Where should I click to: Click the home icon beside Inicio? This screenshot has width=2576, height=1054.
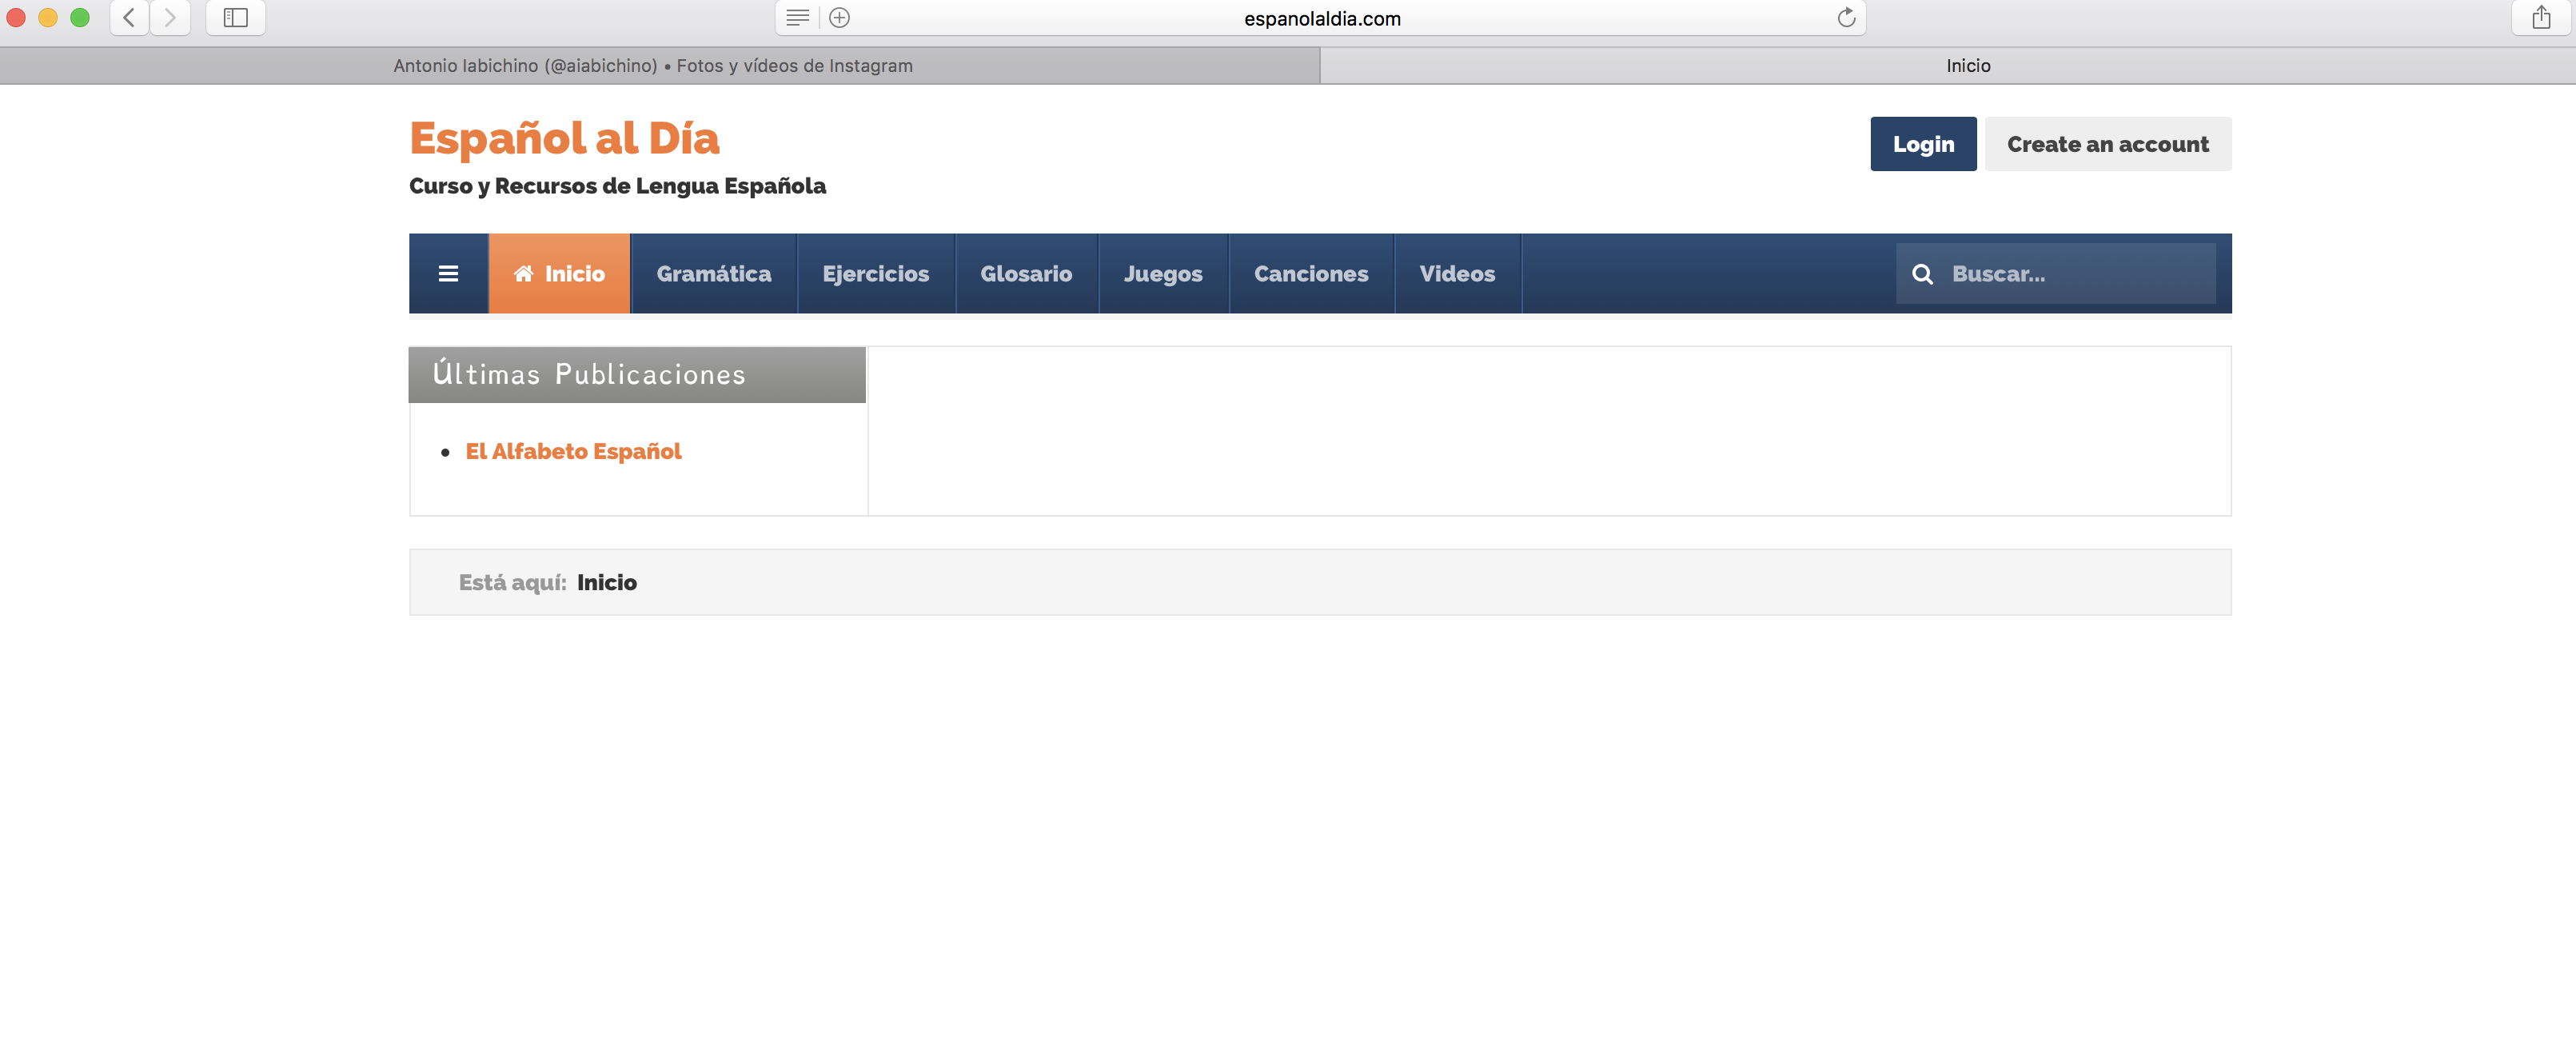tap(523, 273)
